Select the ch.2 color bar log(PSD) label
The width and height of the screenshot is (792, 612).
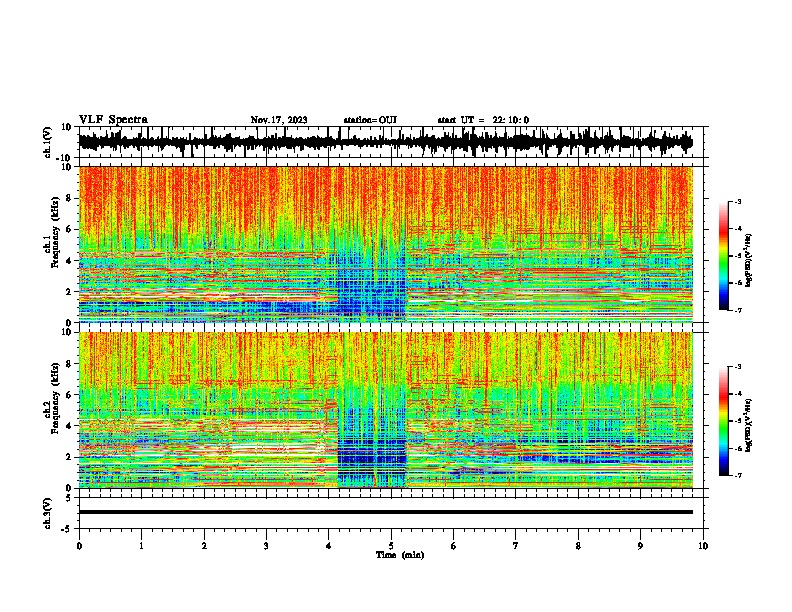(749, 425)
